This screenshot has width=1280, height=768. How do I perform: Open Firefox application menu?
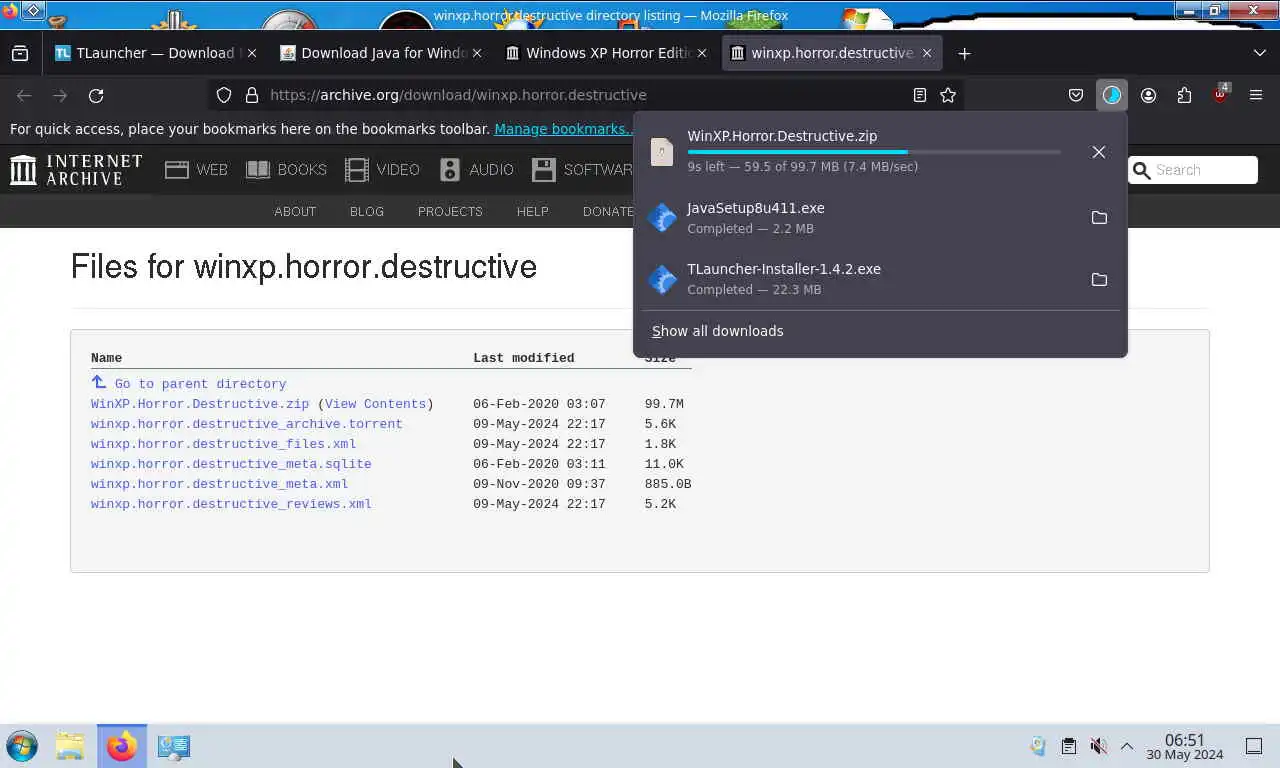point(1256,95)
